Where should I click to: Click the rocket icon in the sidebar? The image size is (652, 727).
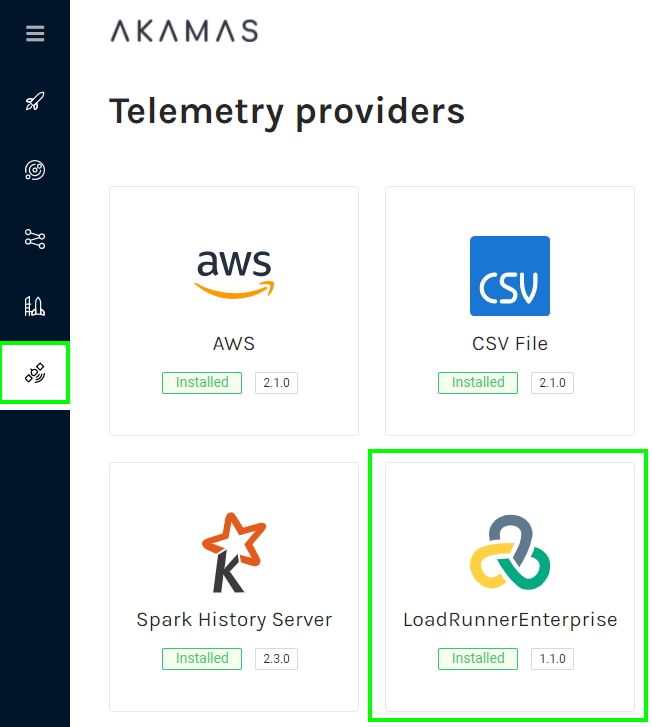pos(35,102)
